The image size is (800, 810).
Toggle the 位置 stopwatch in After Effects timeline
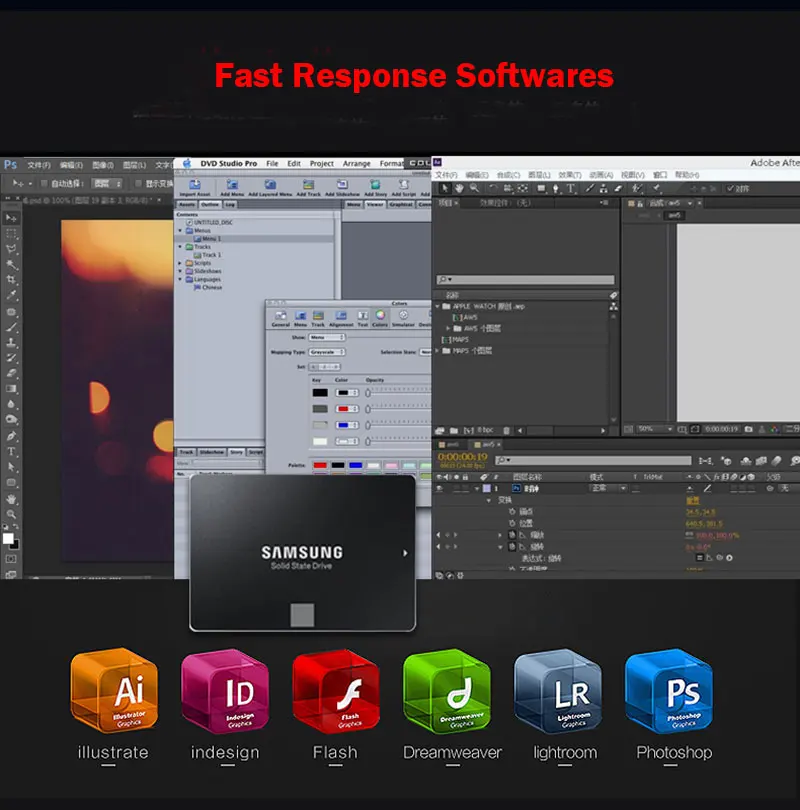click(x=512, y=523)
